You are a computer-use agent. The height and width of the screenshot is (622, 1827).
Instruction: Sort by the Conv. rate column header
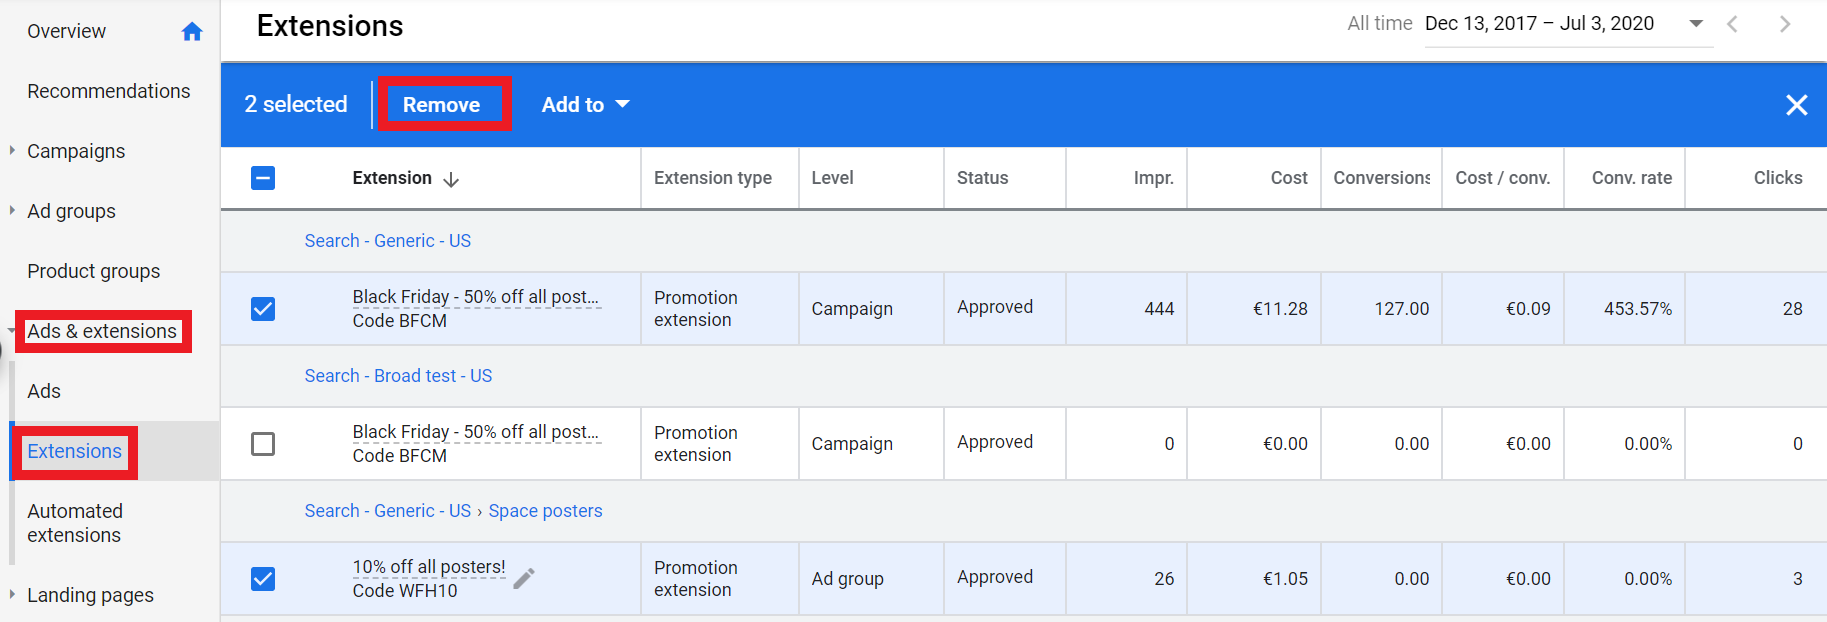point(1632,178)
